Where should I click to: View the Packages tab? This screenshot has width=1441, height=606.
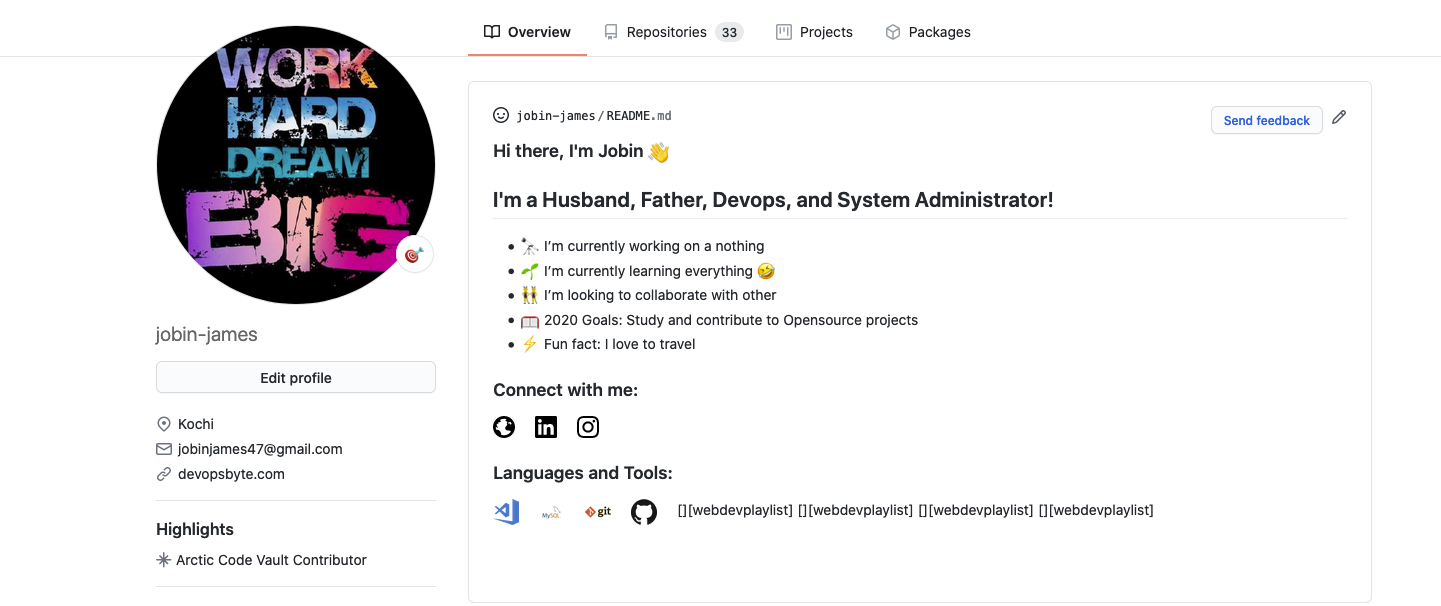pyautogui.click(x=927, y=31)
